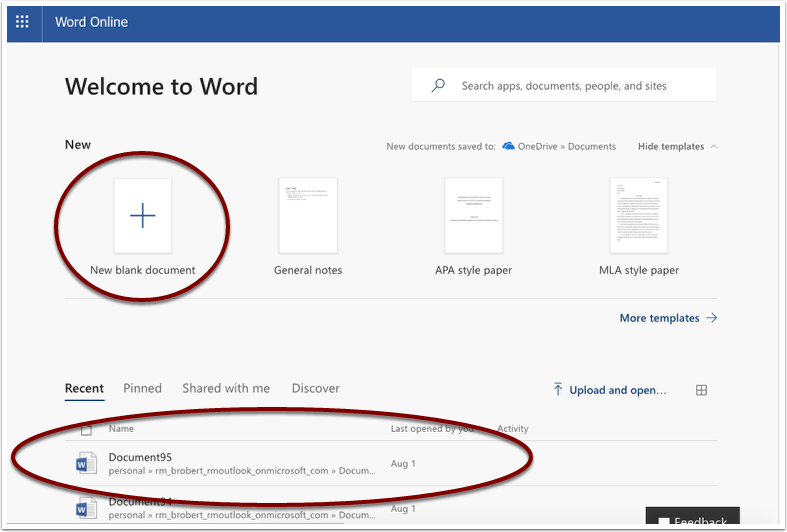Click the Document95 location path text
This screenshot has height=532, width=787.
(x=242, y=471)
